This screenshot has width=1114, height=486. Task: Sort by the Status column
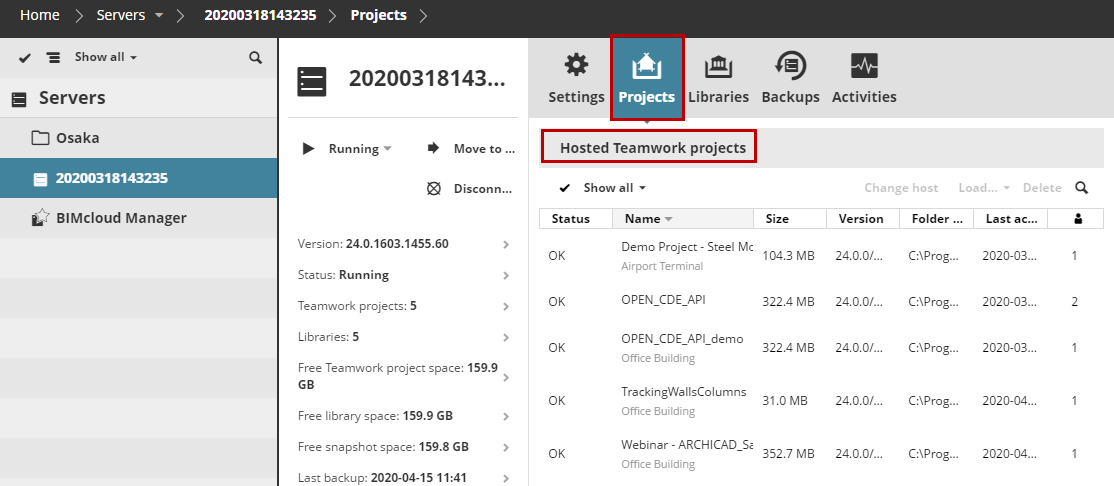[576, 219]
